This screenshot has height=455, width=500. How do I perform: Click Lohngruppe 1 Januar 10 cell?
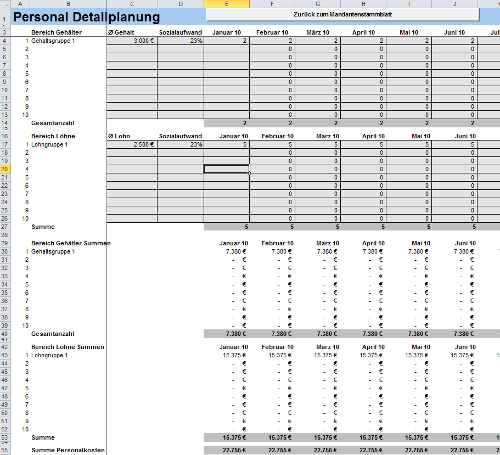[x=227, y=144]
